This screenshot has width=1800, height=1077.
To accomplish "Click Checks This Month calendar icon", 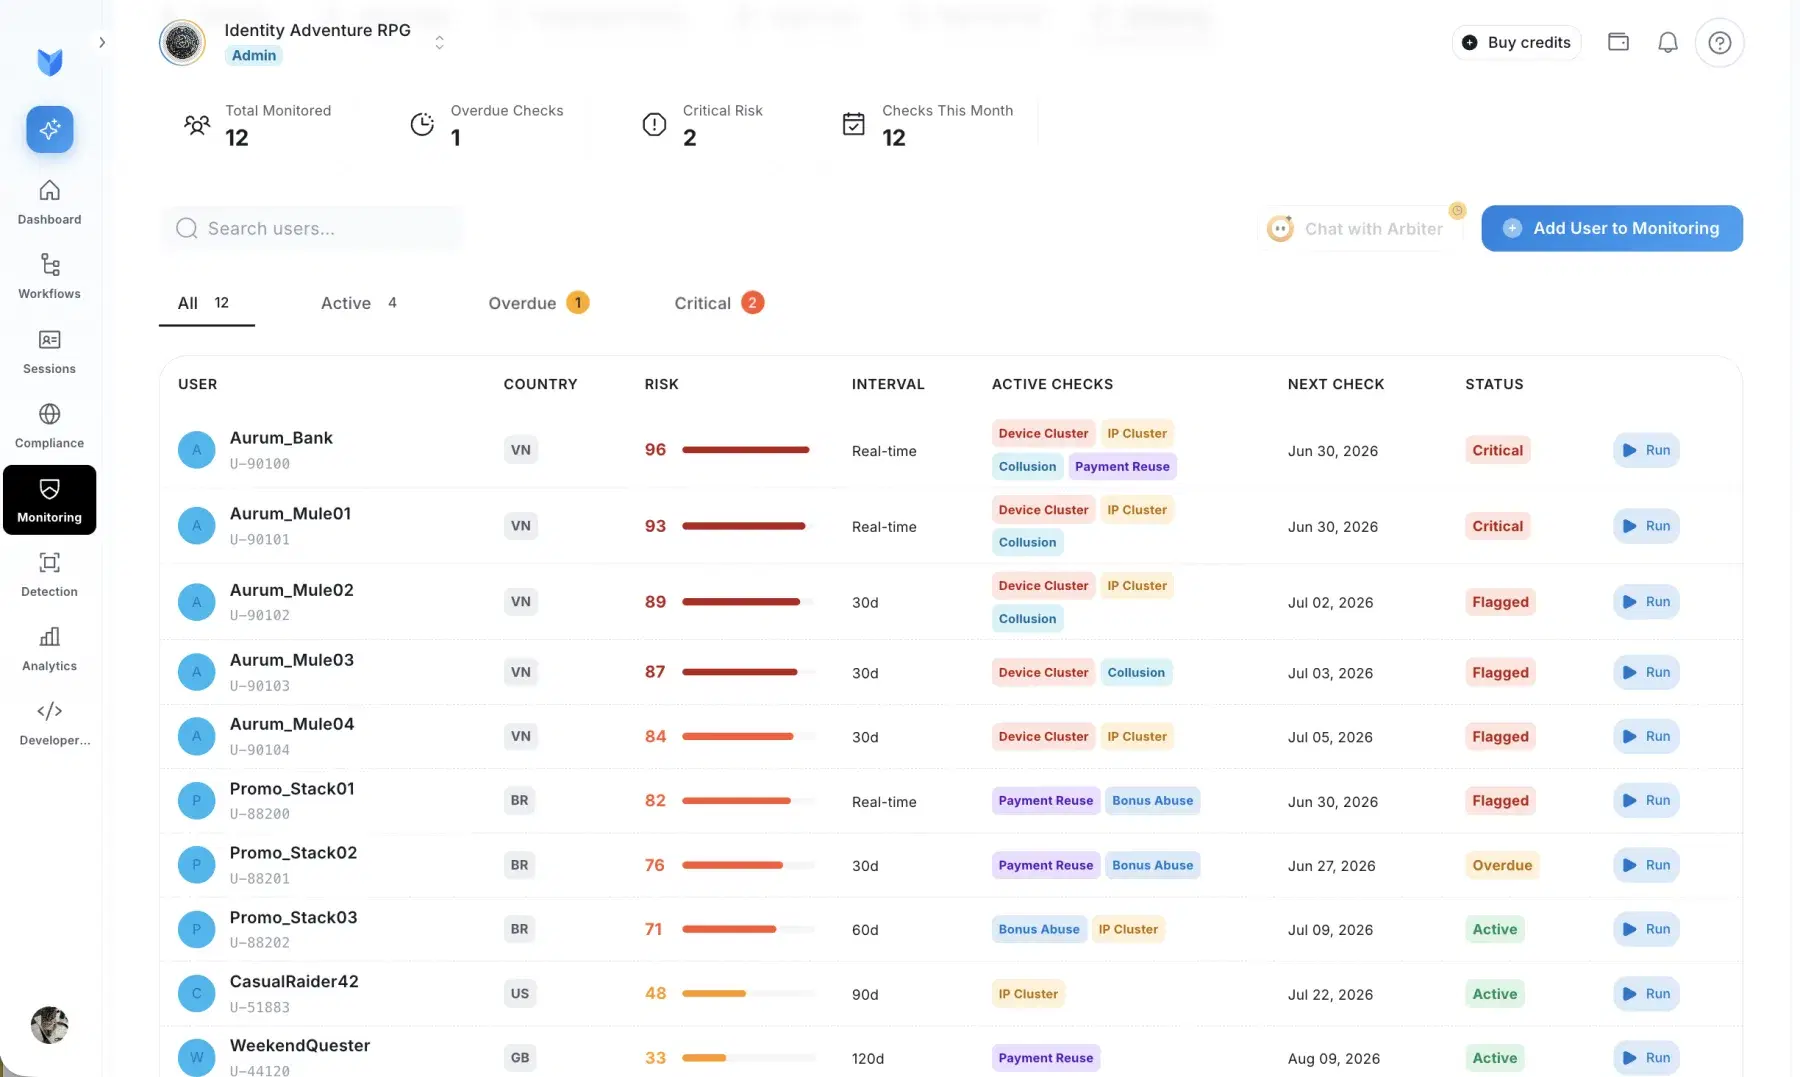I will pos(854,124).
